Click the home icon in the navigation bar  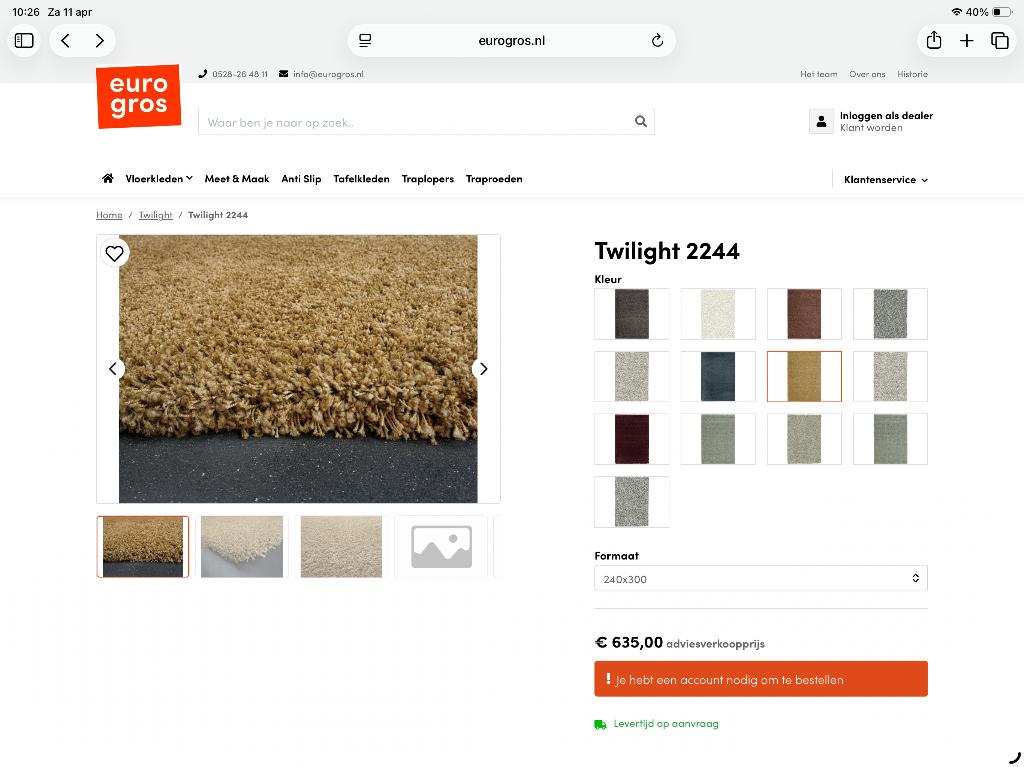(107, 178)
